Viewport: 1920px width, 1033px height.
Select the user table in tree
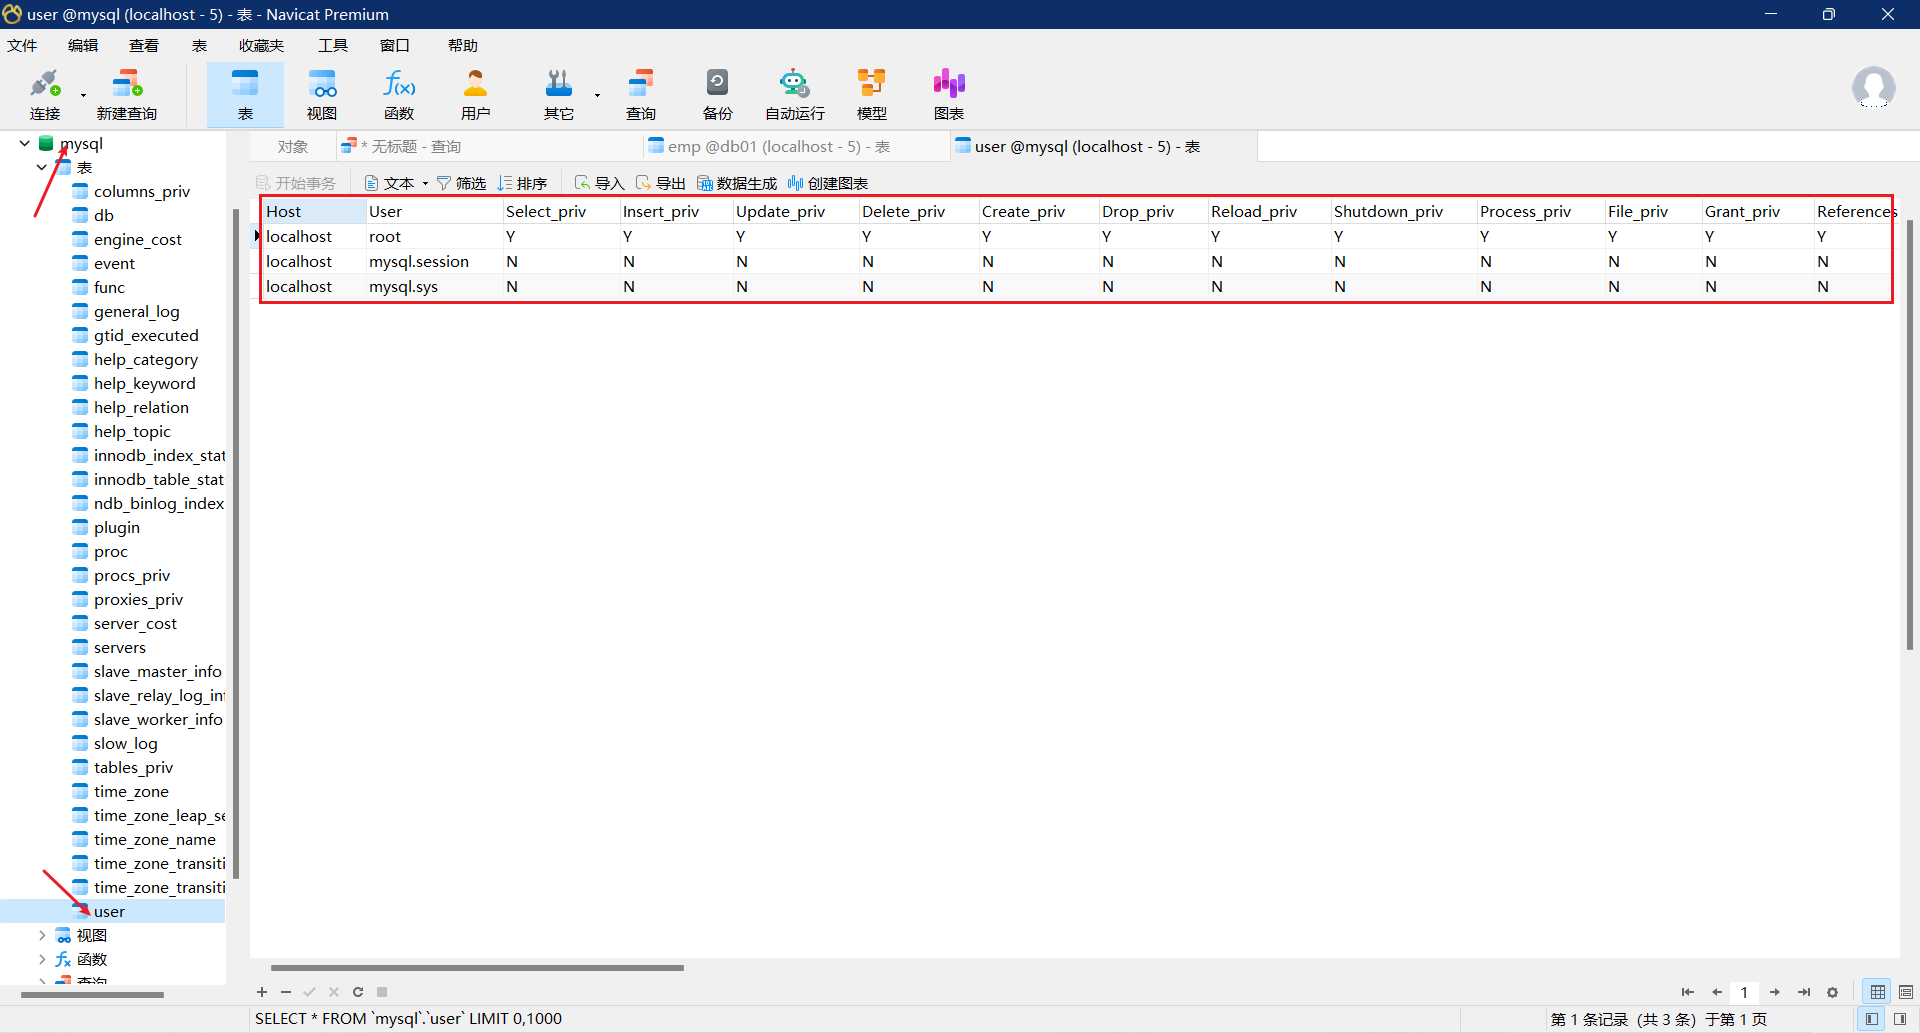point(109,911)
